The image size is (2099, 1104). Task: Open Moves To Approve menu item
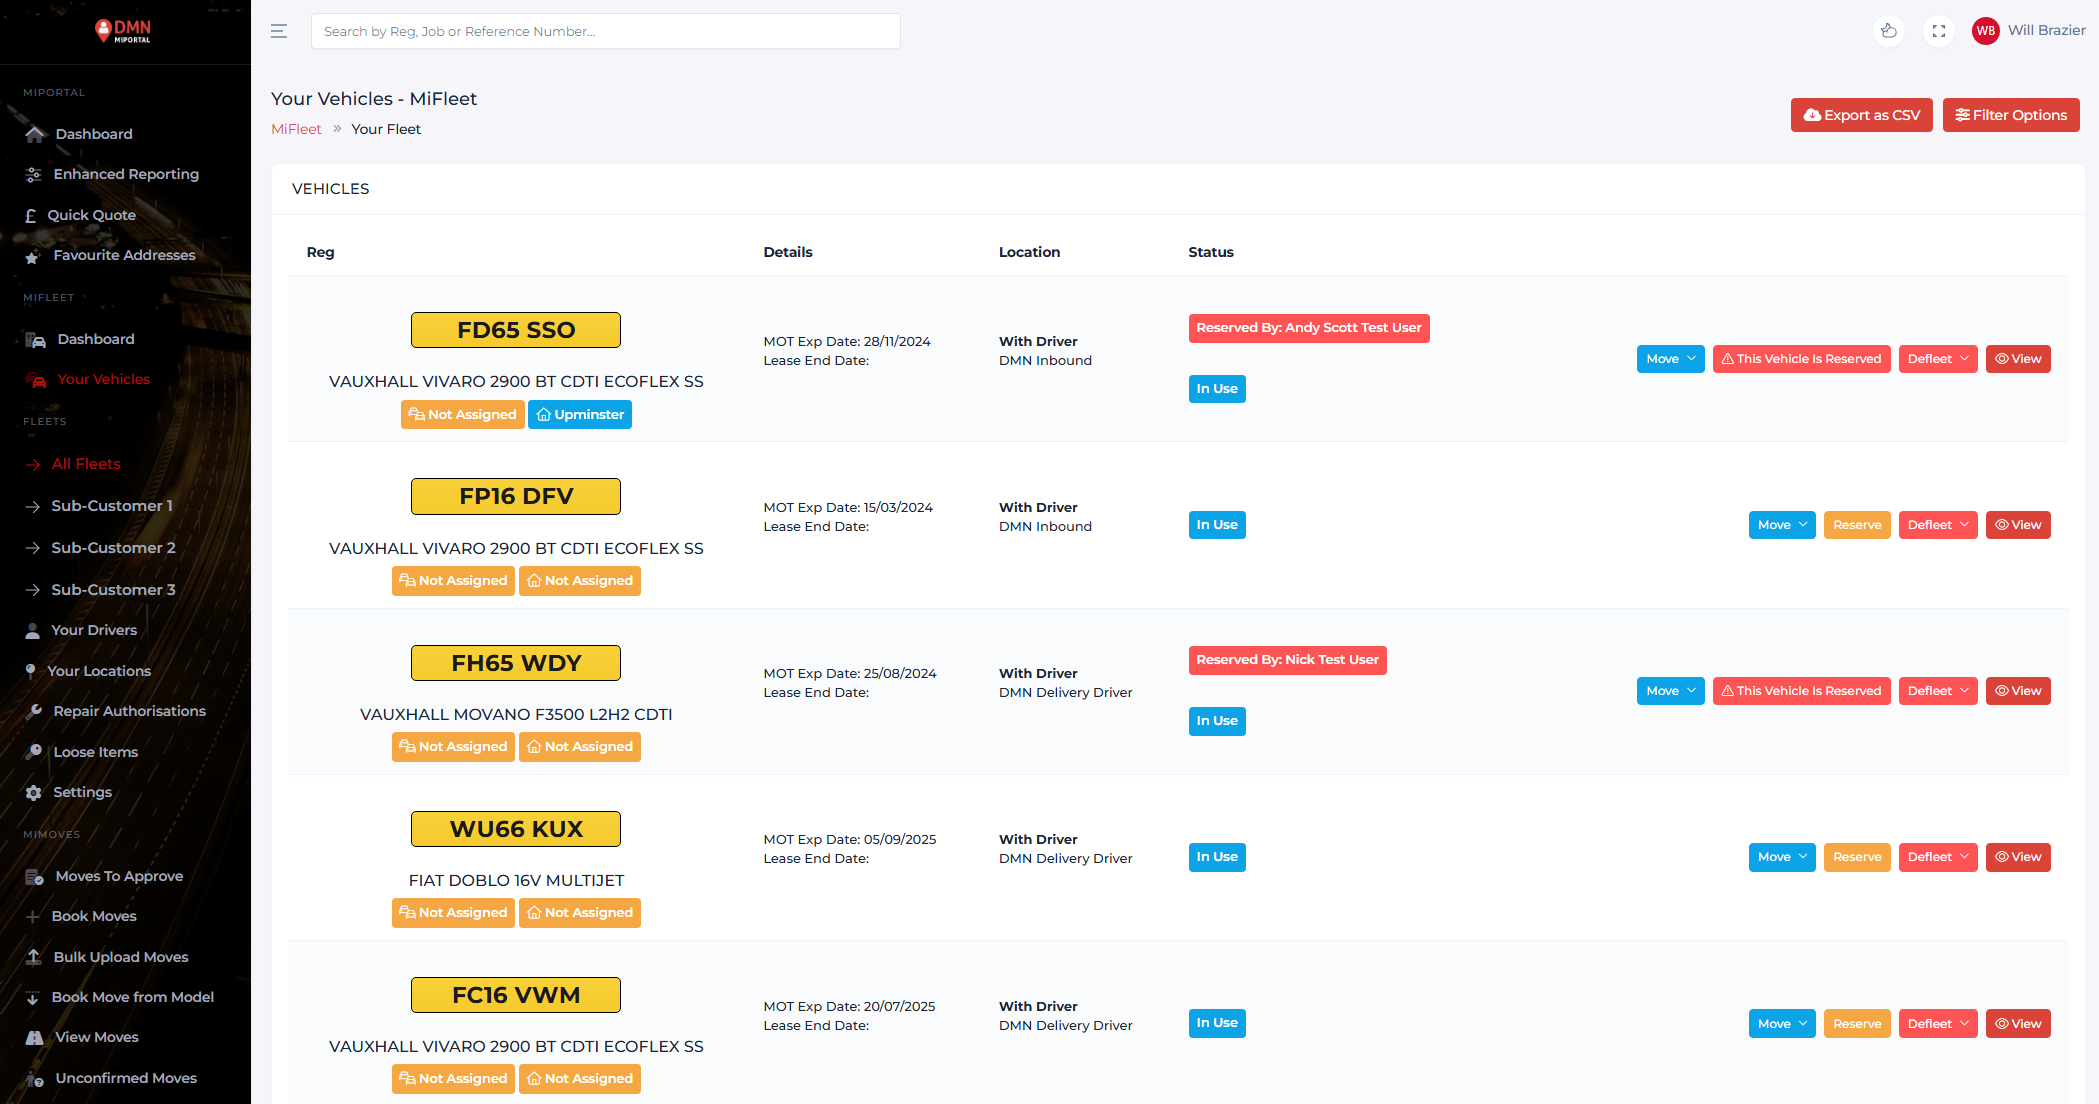119,876
